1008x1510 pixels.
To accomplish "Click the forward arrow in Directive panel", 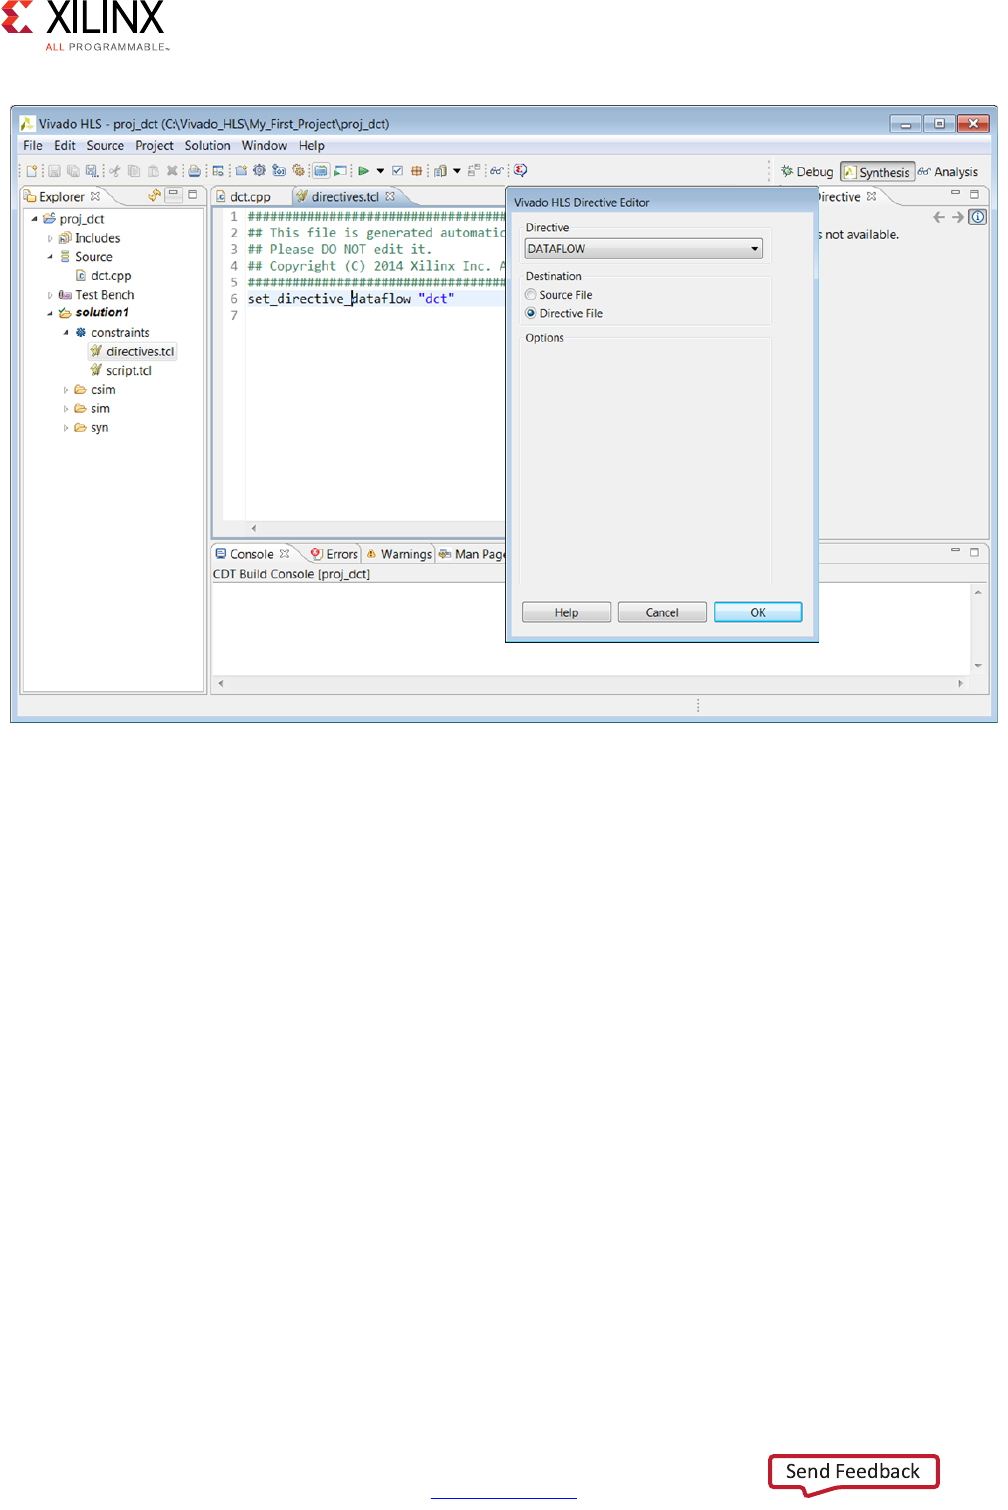I will tap(958, 217).
